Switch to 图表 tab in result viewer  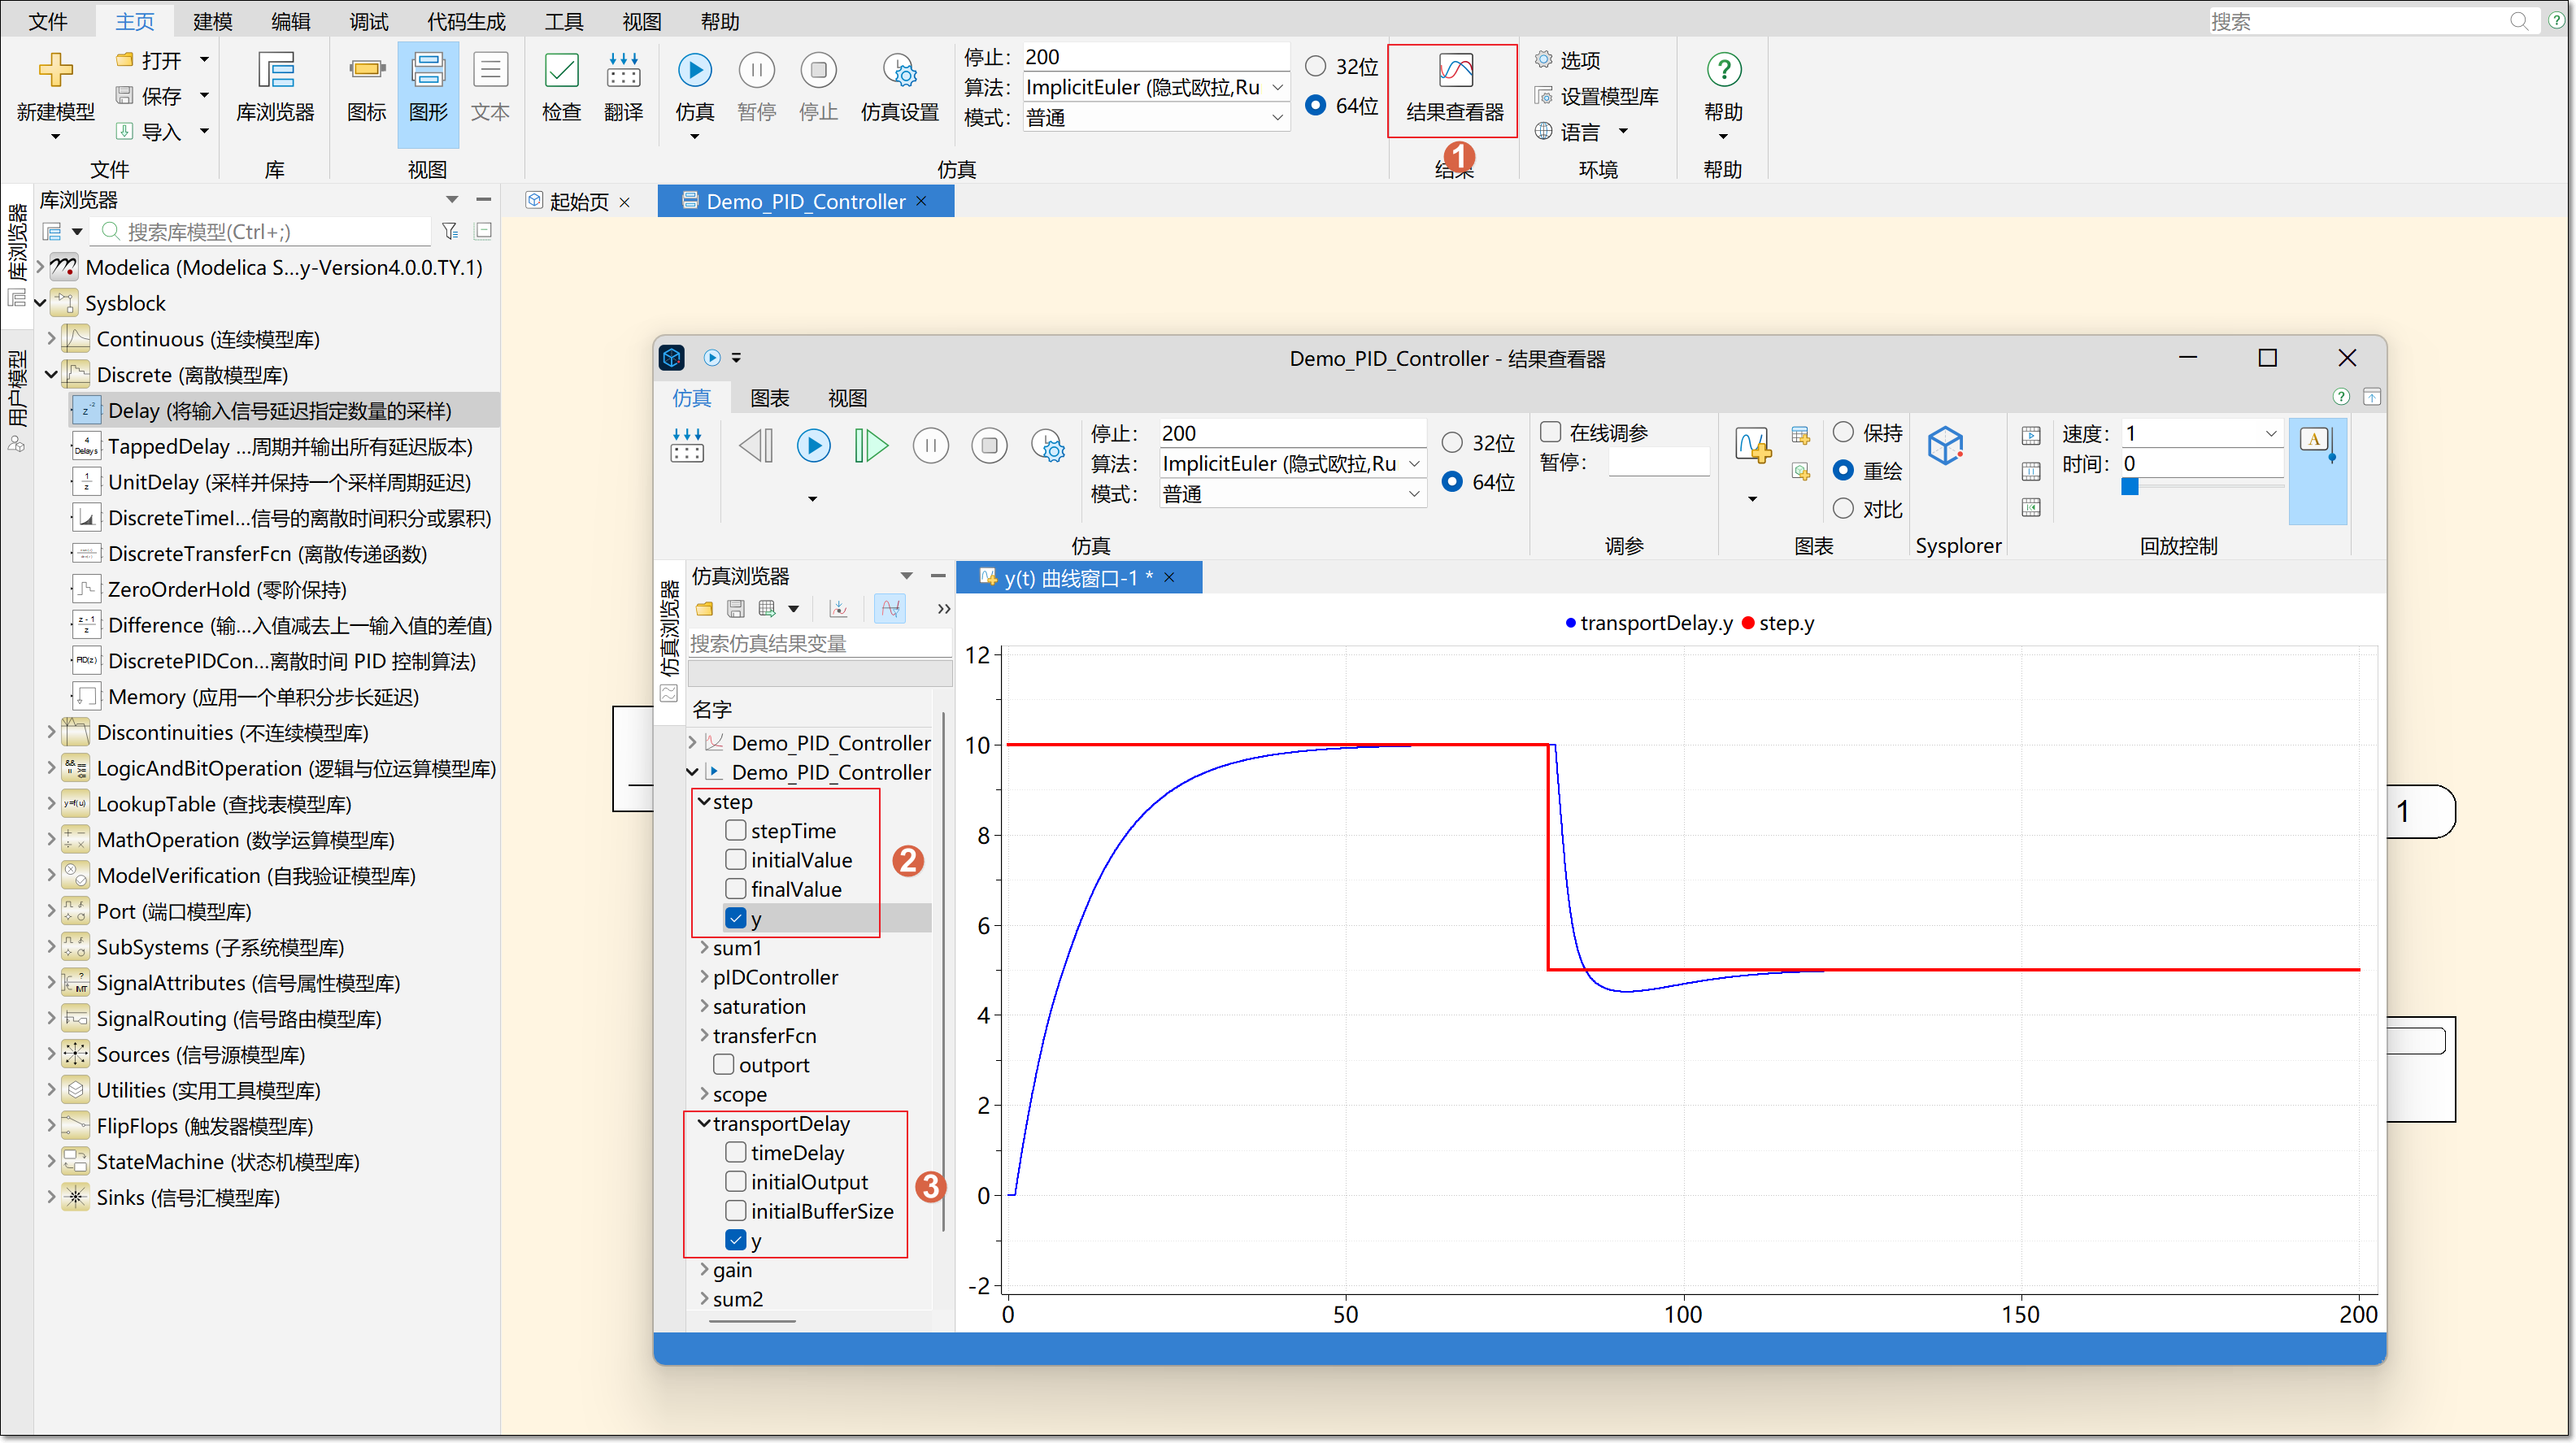769,398
